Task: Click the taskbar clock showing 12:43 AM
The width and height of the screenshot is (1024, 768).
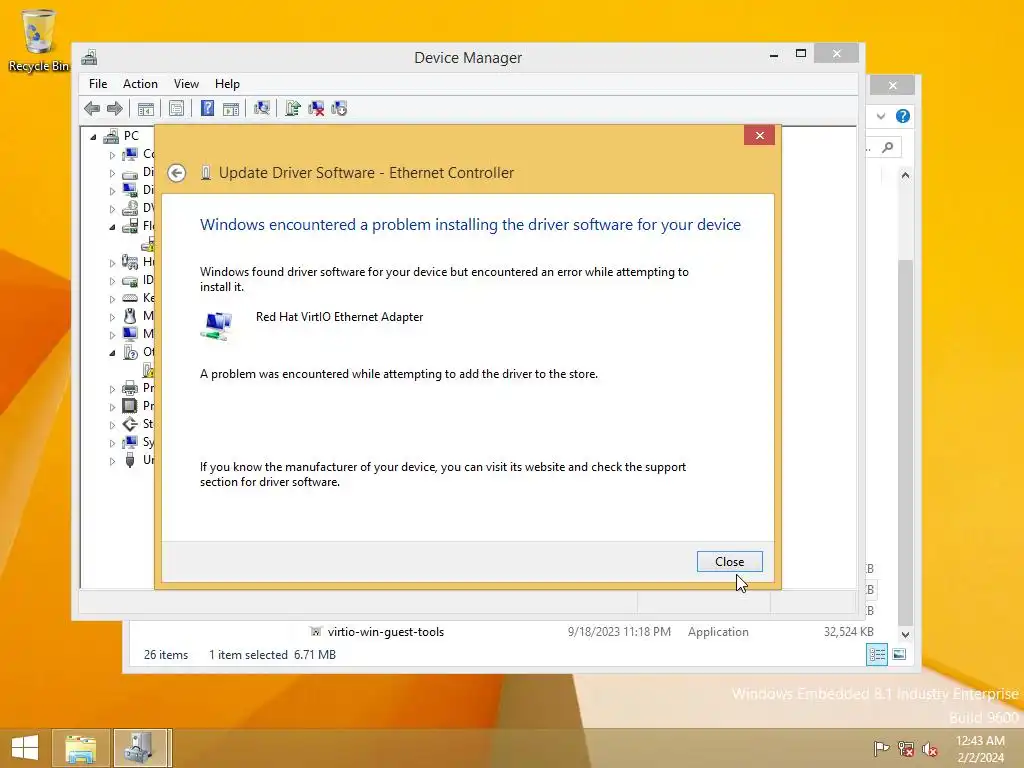Action: pos(980,749)
